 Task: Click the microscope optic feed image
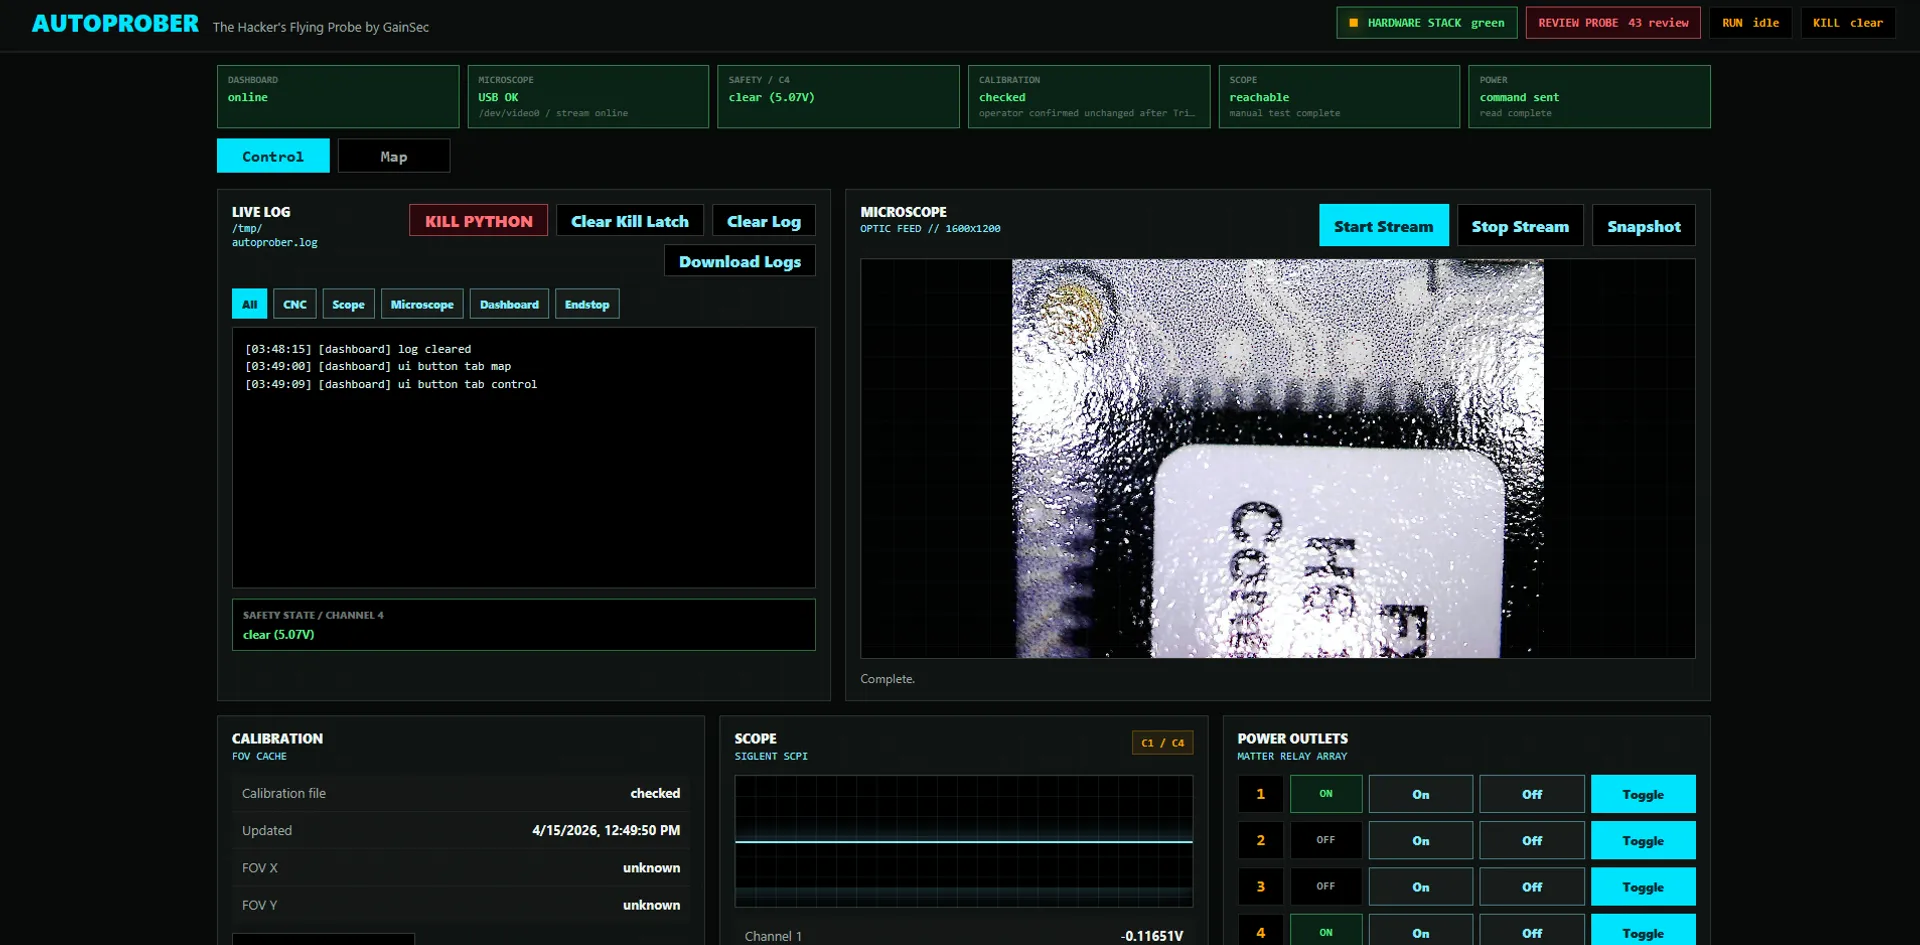pyautogui.click(x=1276, y=458)
